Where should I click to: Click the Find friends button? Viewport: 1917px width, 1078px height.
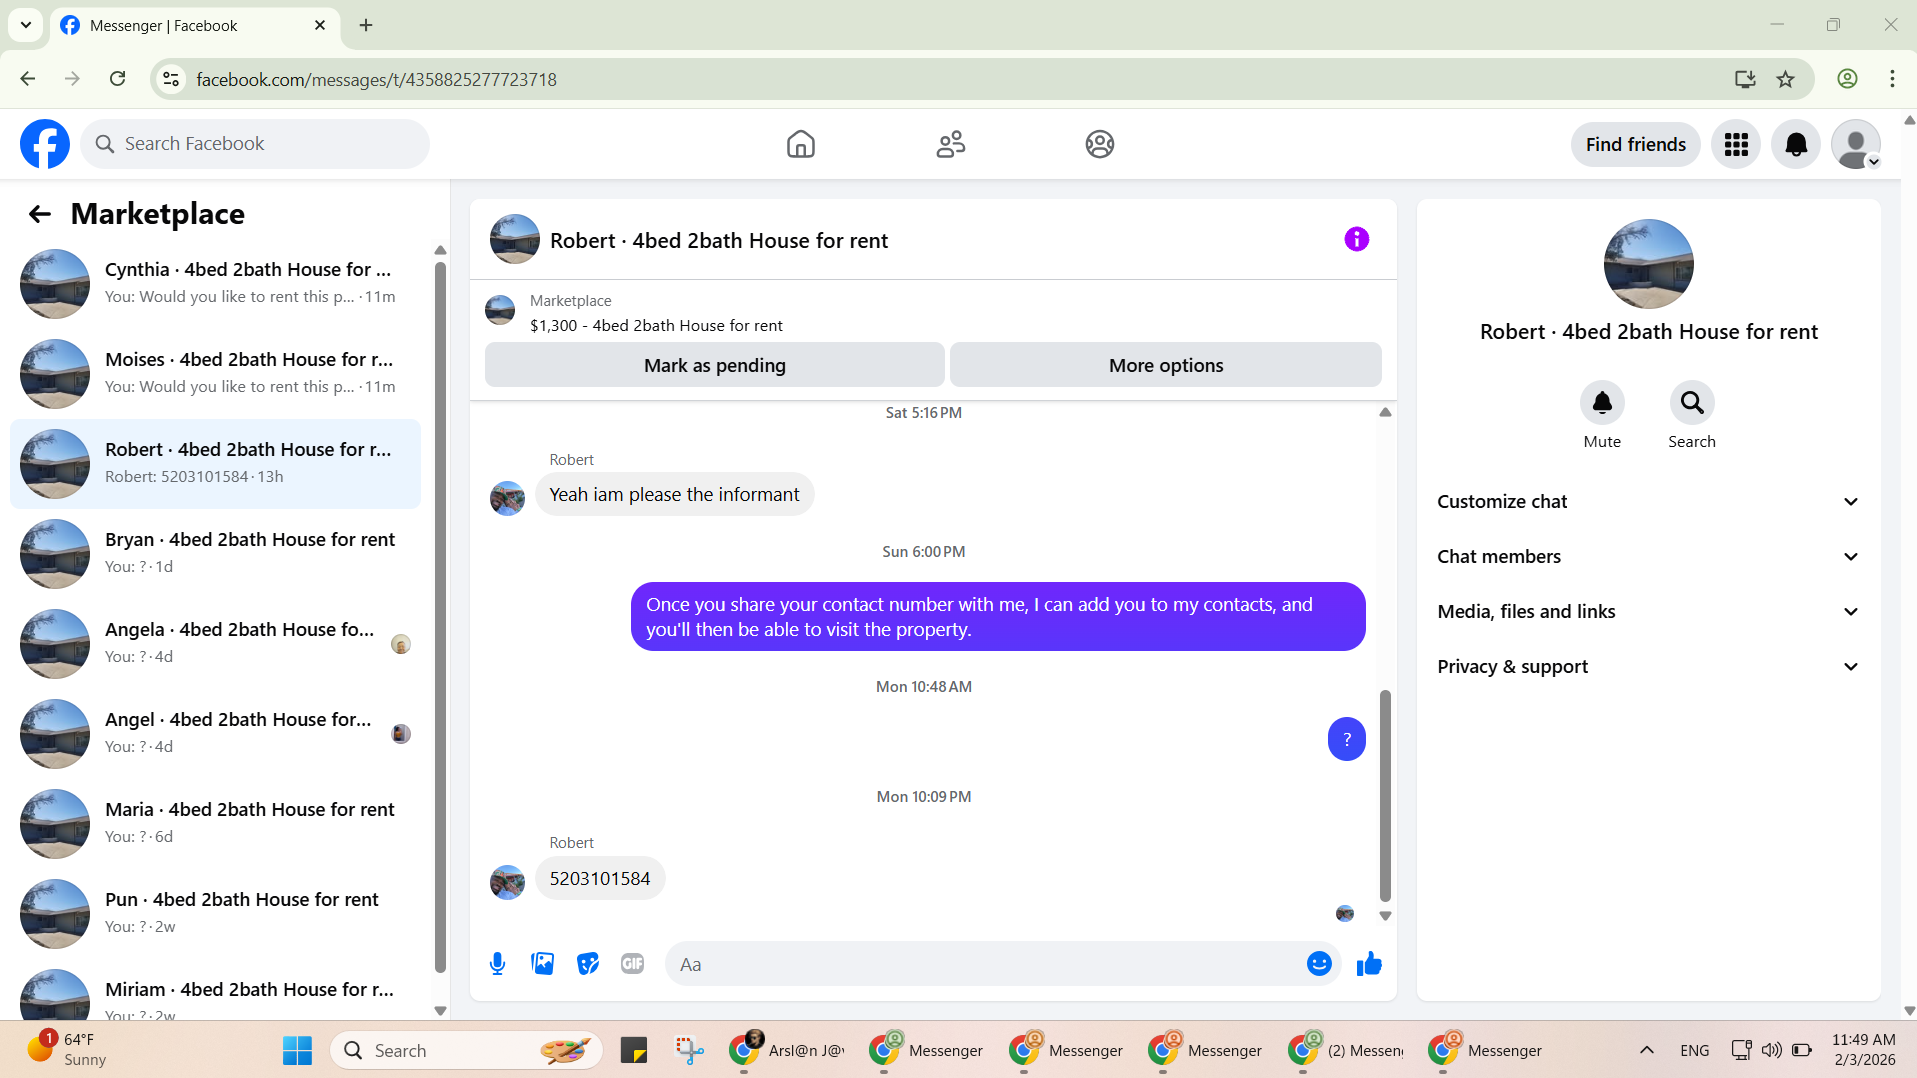(1635, 144)
